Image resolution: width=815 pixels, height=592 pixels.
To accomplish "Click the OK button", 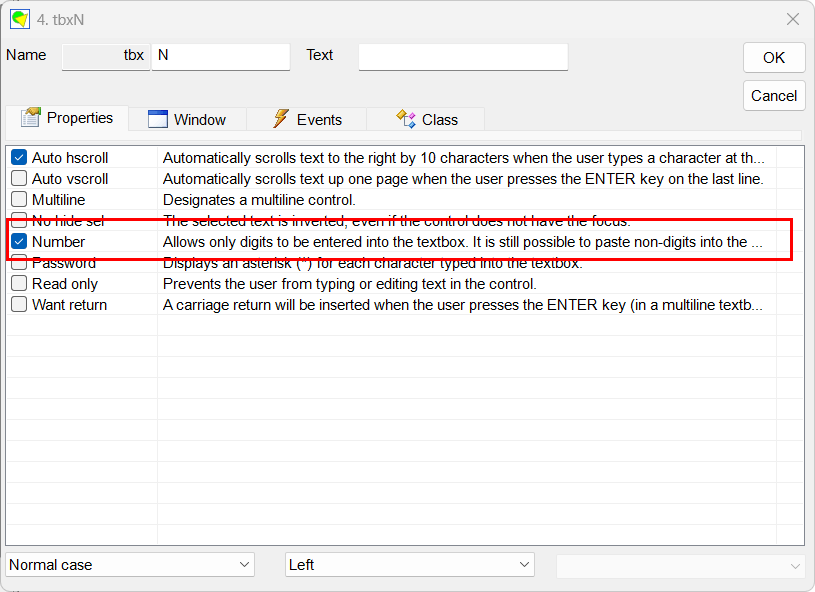I will 774,58.
